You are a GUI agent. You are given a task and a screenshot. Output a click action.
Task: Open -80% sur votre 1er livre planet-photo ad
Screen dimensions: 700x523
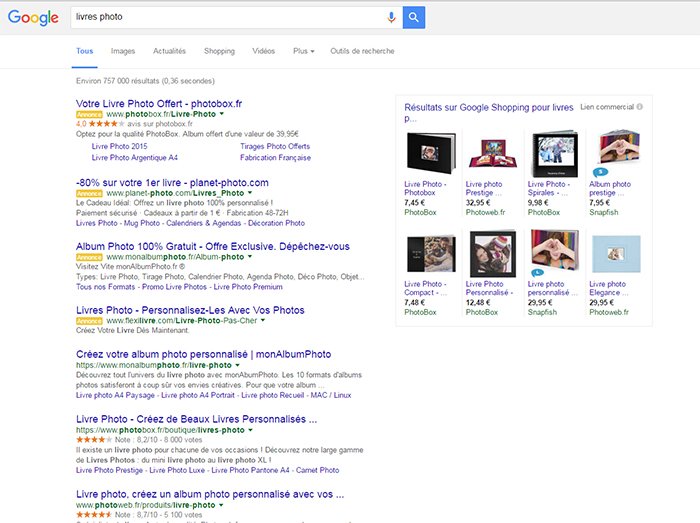[172, 183]
